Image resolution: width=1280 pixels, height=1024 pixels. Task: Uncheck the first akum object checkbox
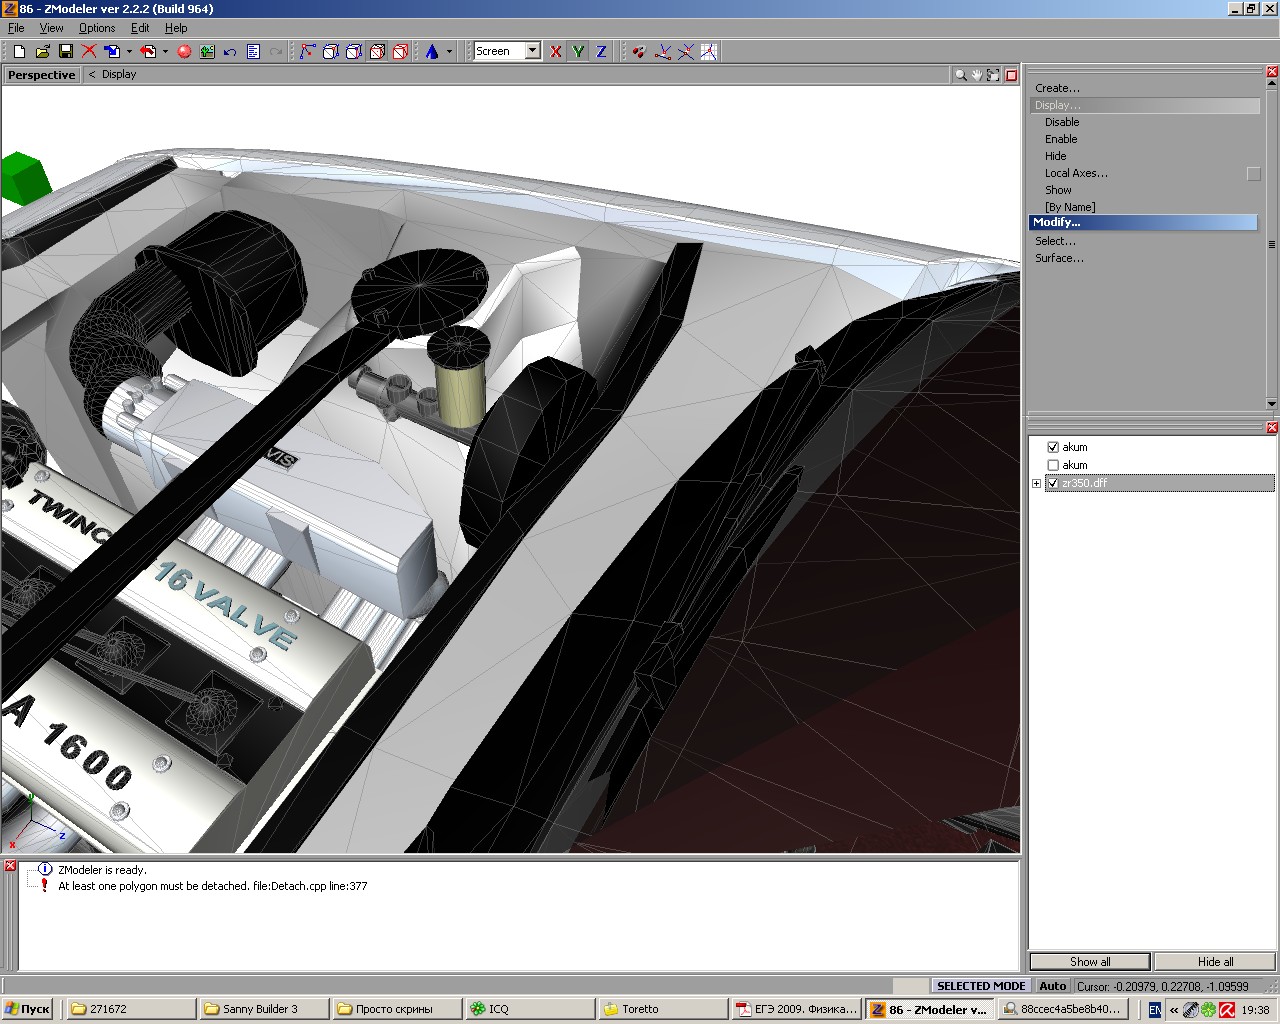[1053, 447]
